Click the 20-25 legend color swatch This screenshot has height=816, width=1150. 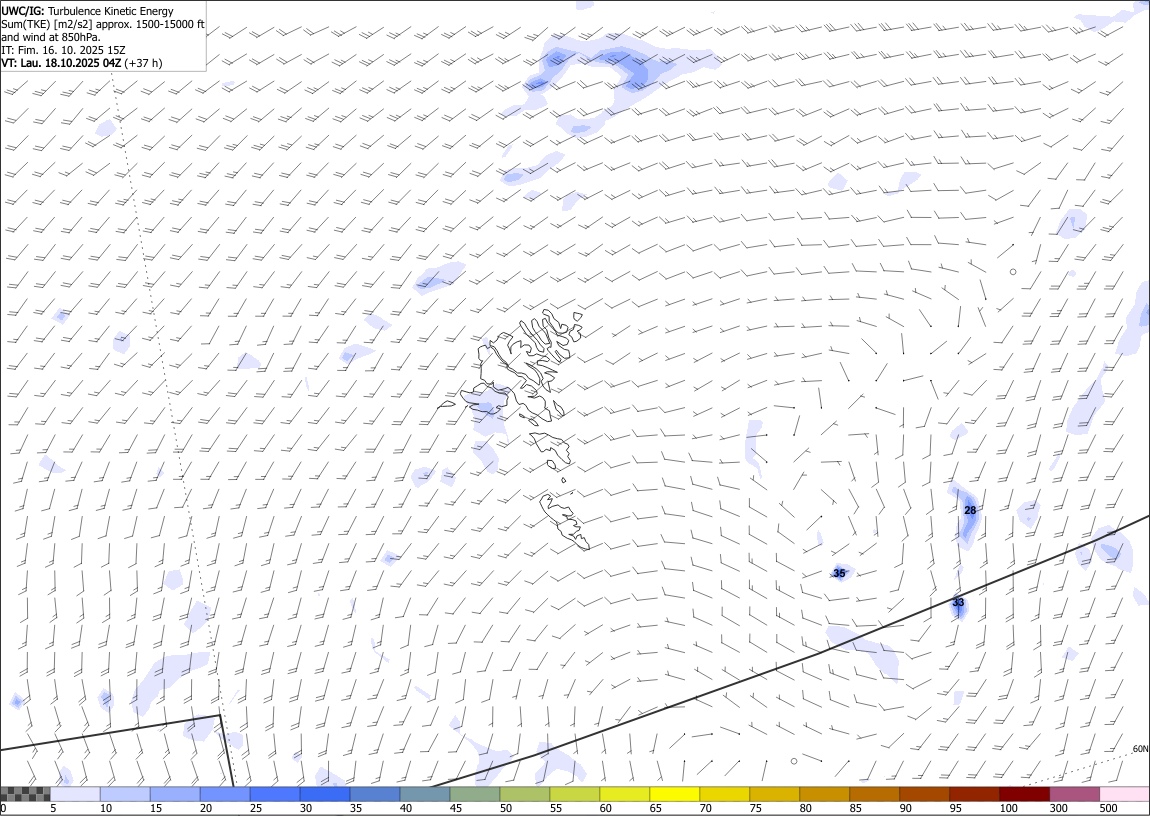[x=225, y=794]
